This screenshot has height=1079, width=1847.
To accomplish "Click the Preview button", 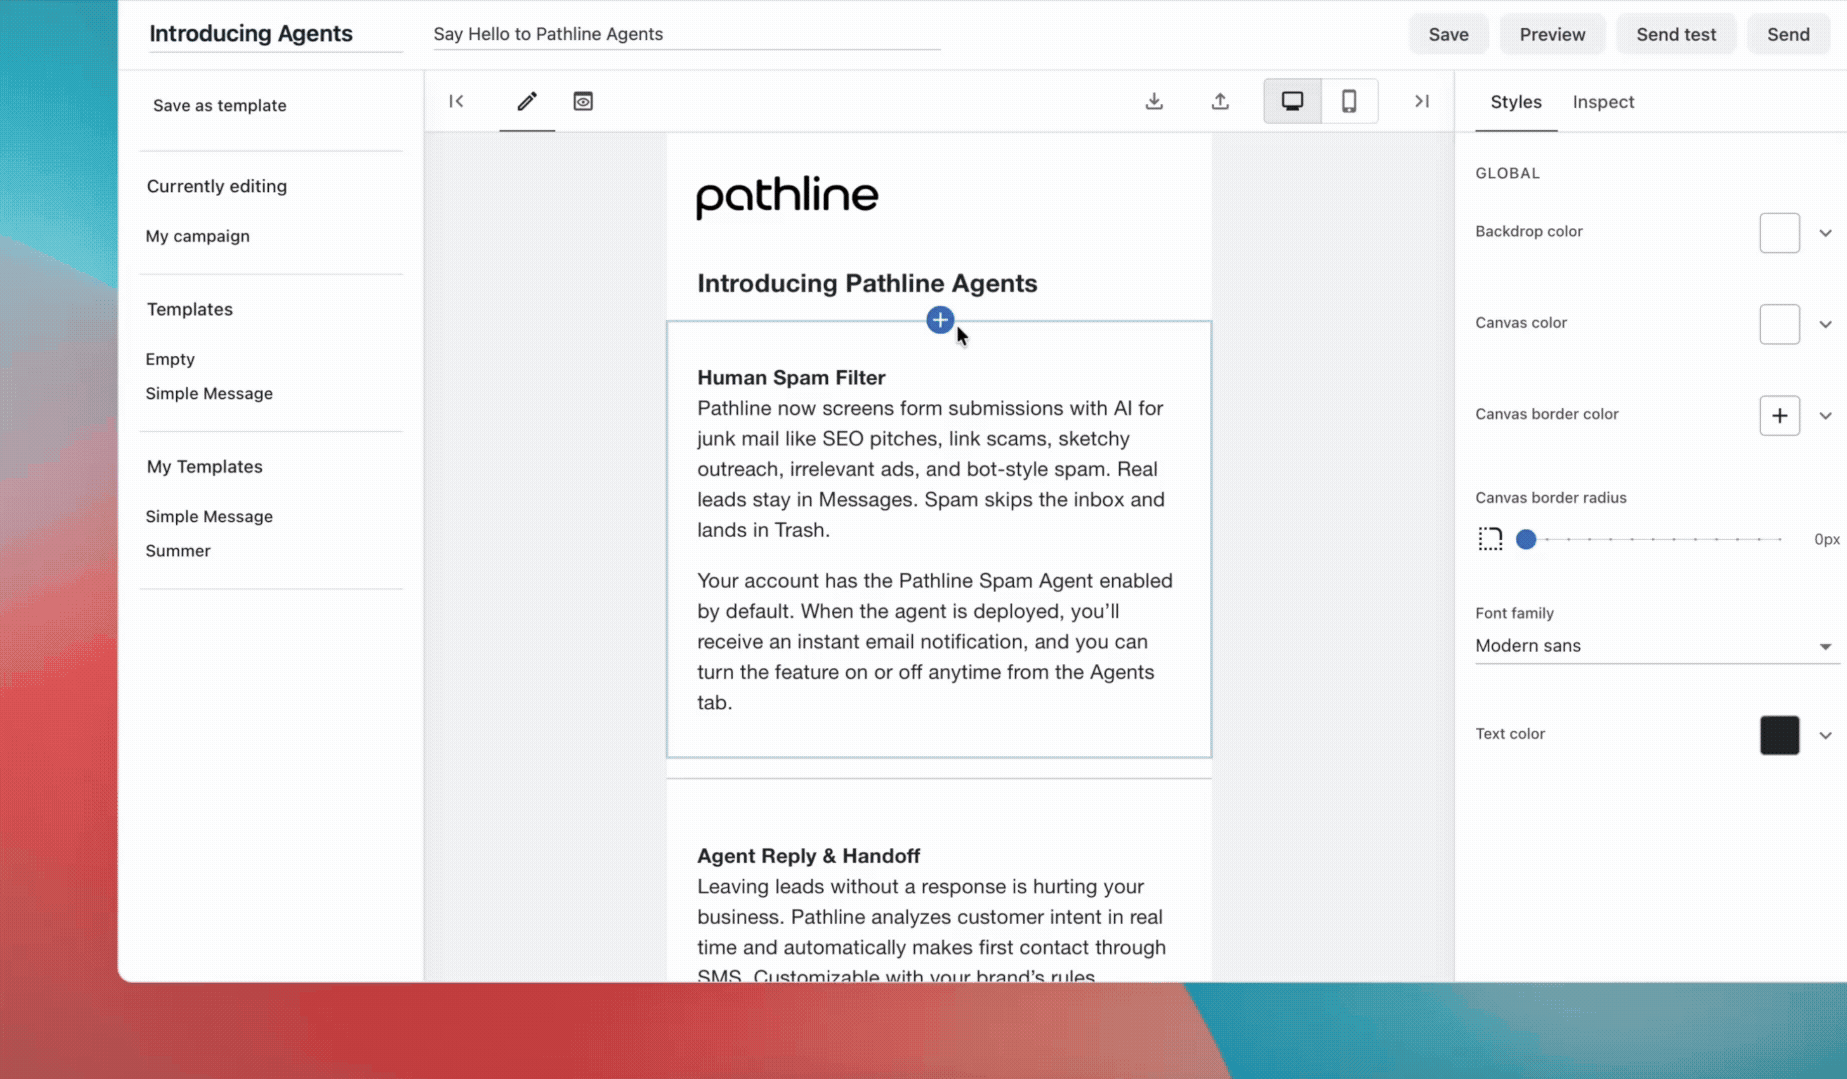I will (x=1552, y=34).
